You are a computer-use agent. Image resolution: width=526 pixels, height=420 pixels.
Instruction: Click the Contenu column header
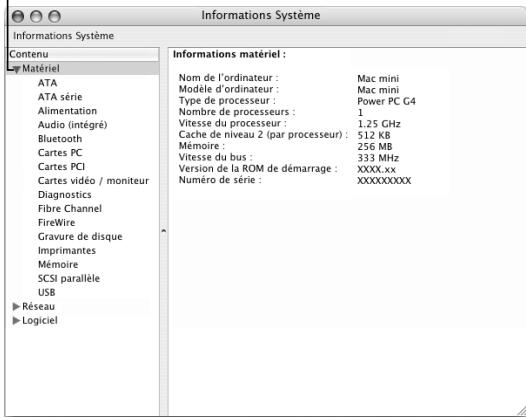click(83, 54)
